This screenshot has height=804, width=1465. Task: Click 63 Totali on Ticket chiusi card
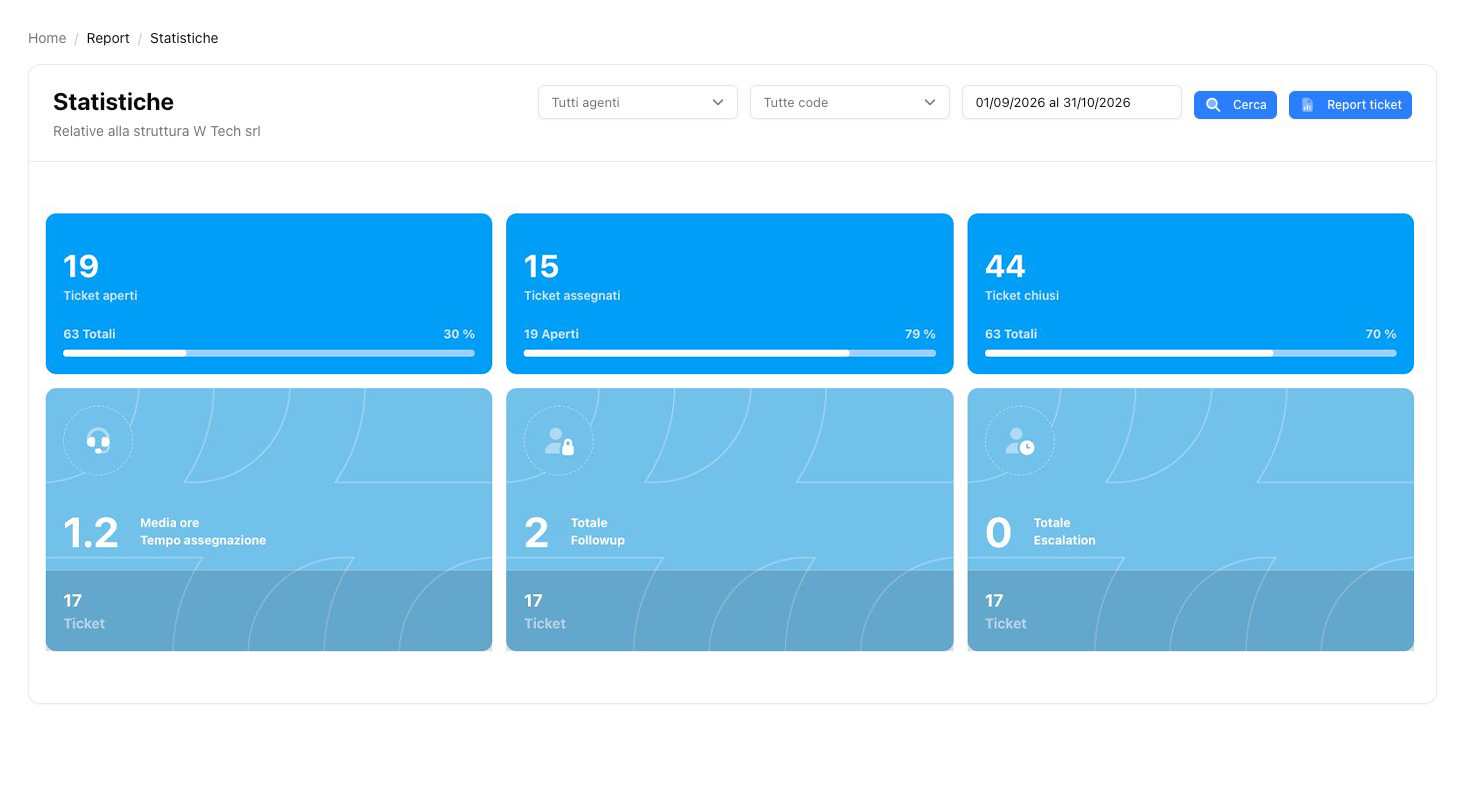pyautogui.click(x=1011, y=334)
